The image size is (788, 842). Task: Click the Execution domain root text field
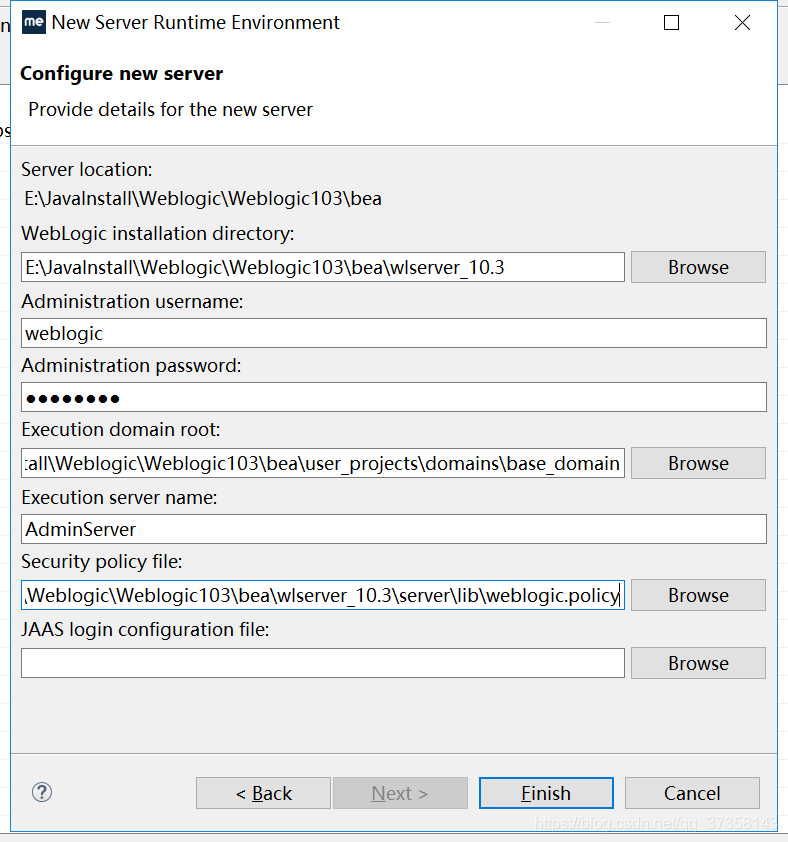(x=320, y=463)
